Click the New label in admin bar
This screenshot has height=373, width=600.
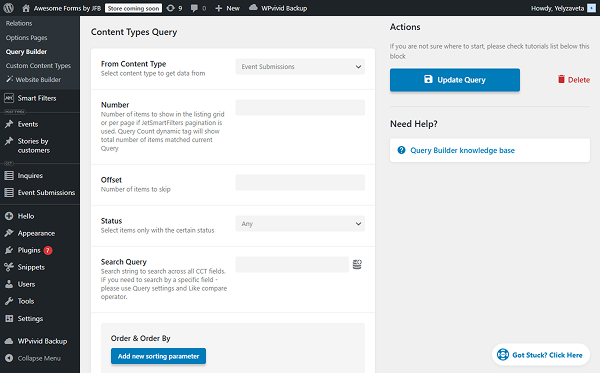233,8
